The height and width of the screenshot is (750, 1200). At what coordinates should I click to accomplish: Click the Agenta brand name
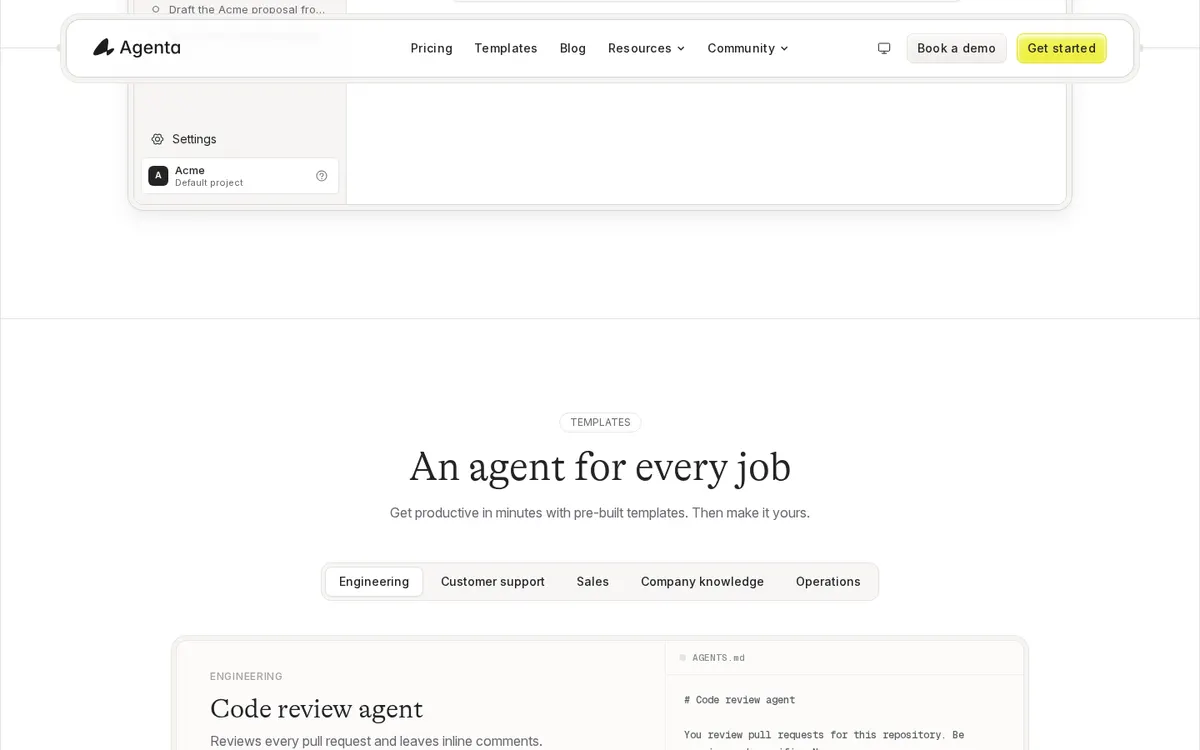pyautogui.click(x=151, y=48)
